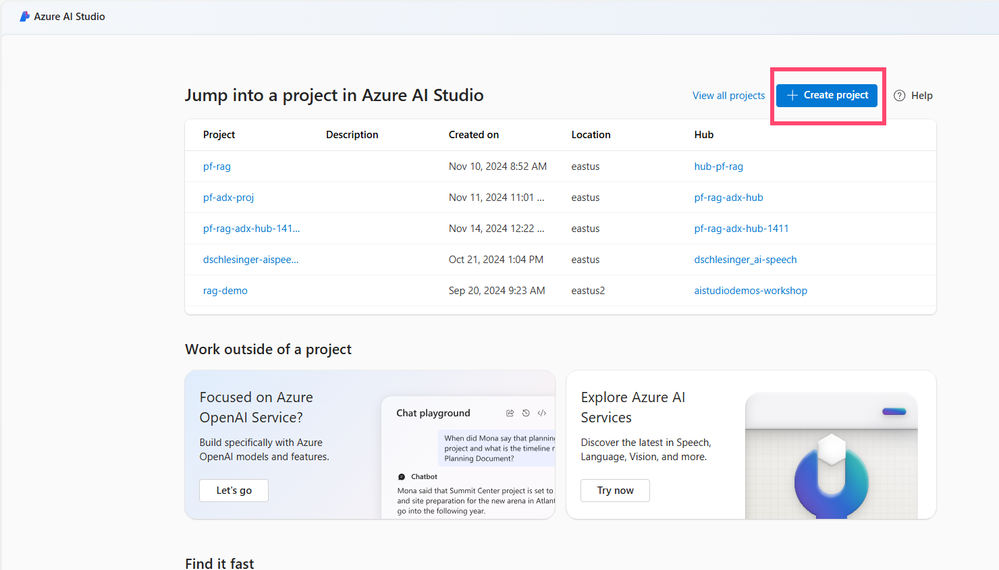Screen dimensions: 999x570
Task: Click the Oct 21, 2024 1:04 PM cell
Action: (x=496, y=260)
